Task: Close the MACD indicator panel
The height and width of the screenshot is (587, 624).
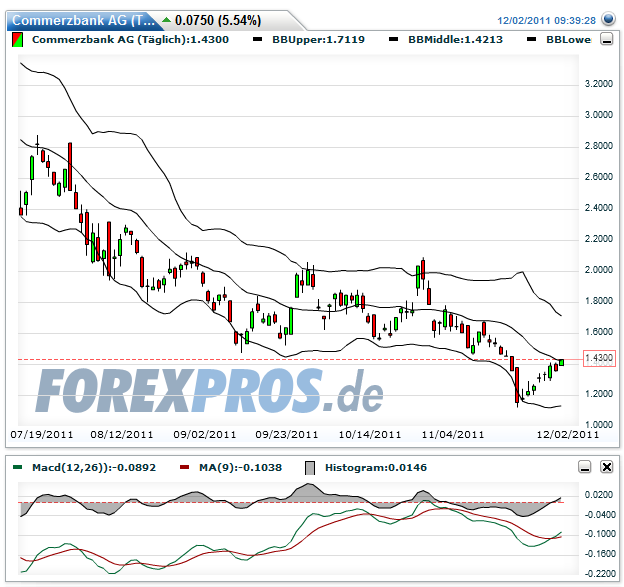Action: (606, 467)
